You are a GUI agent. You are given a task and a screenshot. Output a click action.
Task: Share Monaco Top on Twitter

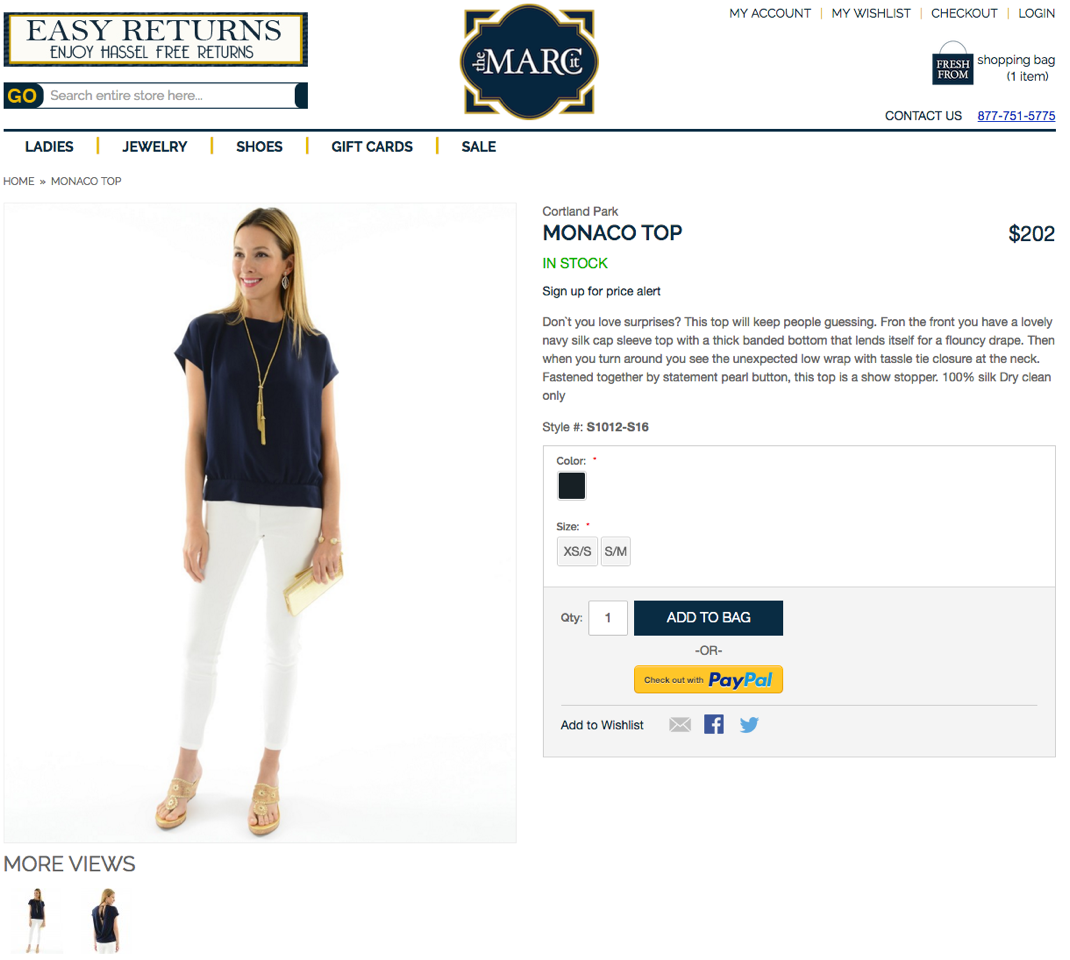pos(749,725)
